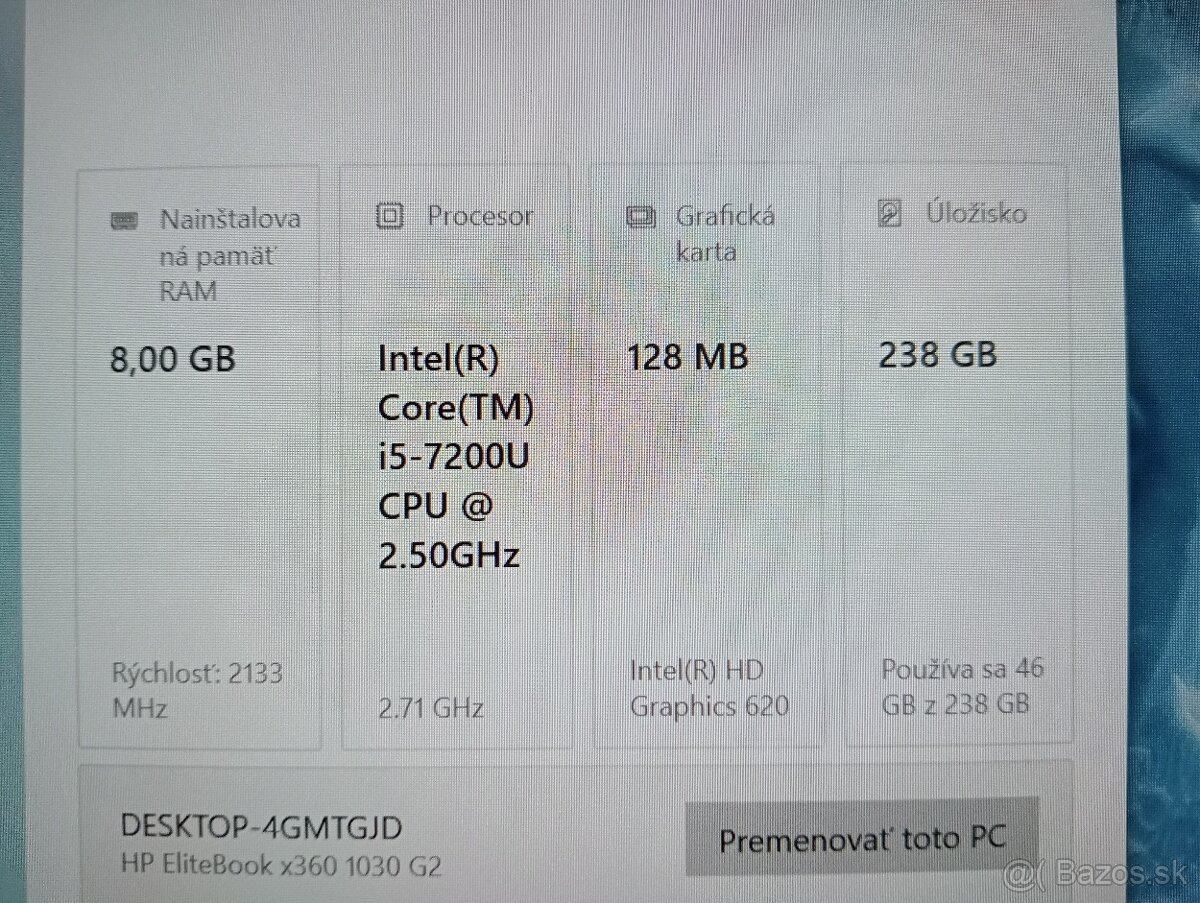The height and width of the screenshot is (903, 1200).
Task: Select the 128 MB graphics memory value
Action: pos(688,357)
